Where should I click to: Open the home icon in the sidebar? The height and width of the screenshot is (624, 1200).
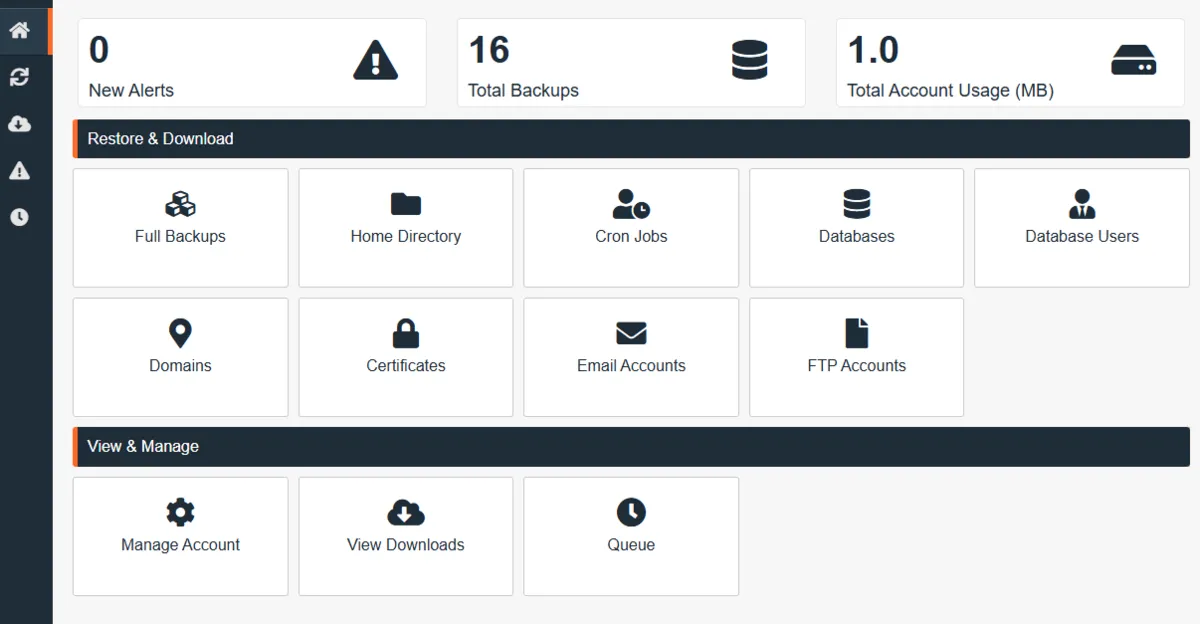tap(19, 30)
